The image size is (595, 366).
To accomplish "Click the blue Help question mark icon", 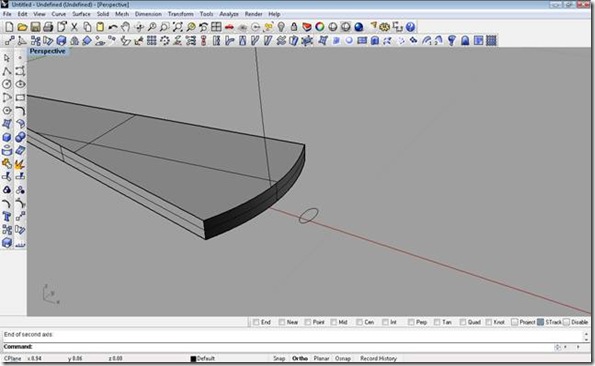I will pyautogui.click(x=410, y=27).
